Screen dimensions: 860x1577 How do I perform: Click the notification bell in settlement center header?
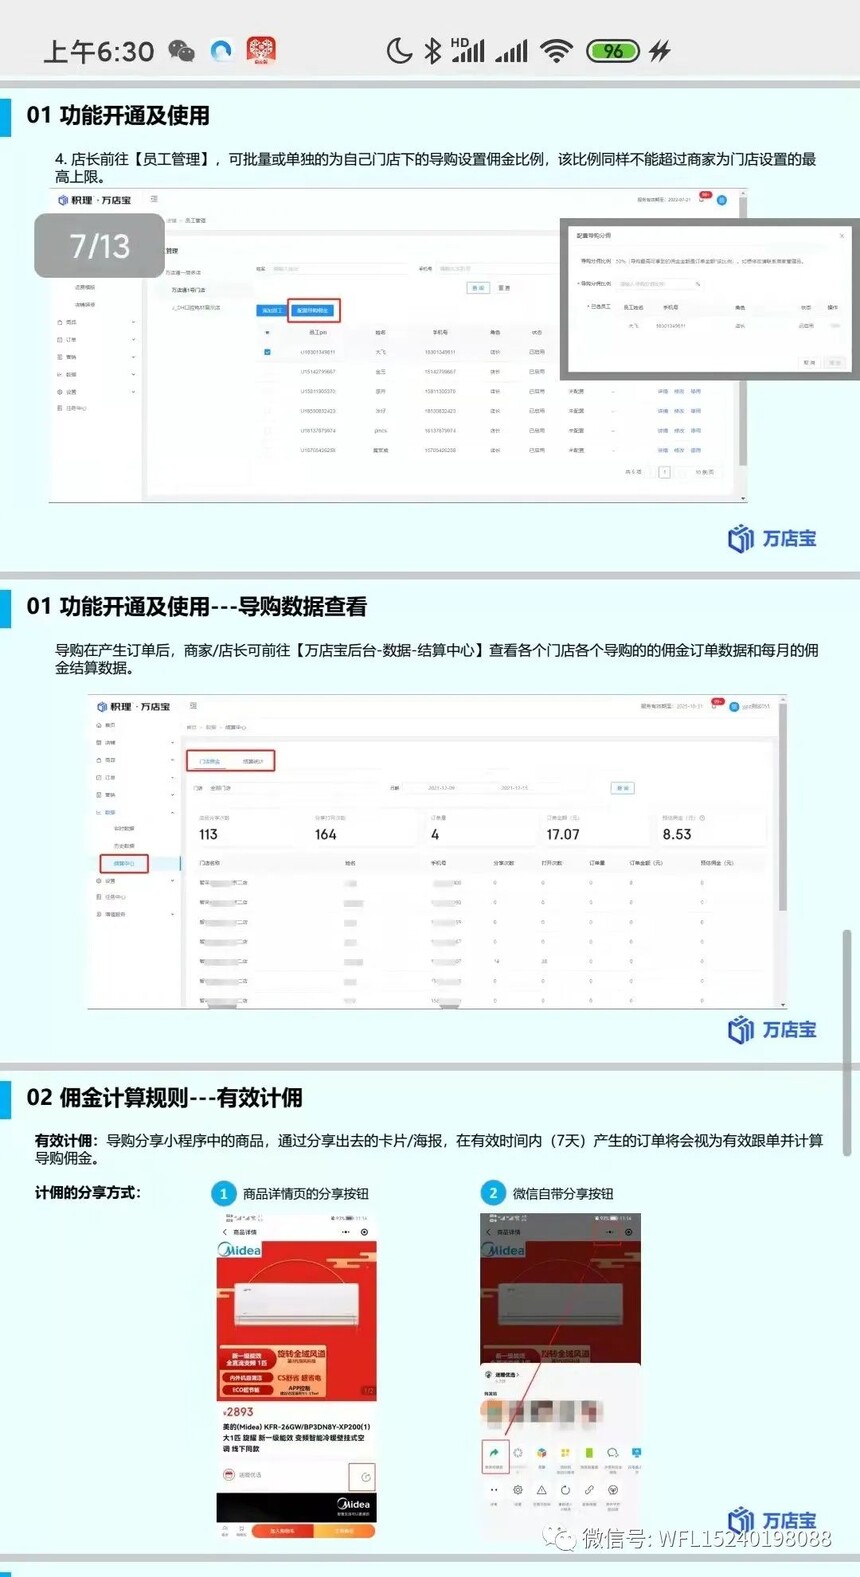tap(716, 705)
